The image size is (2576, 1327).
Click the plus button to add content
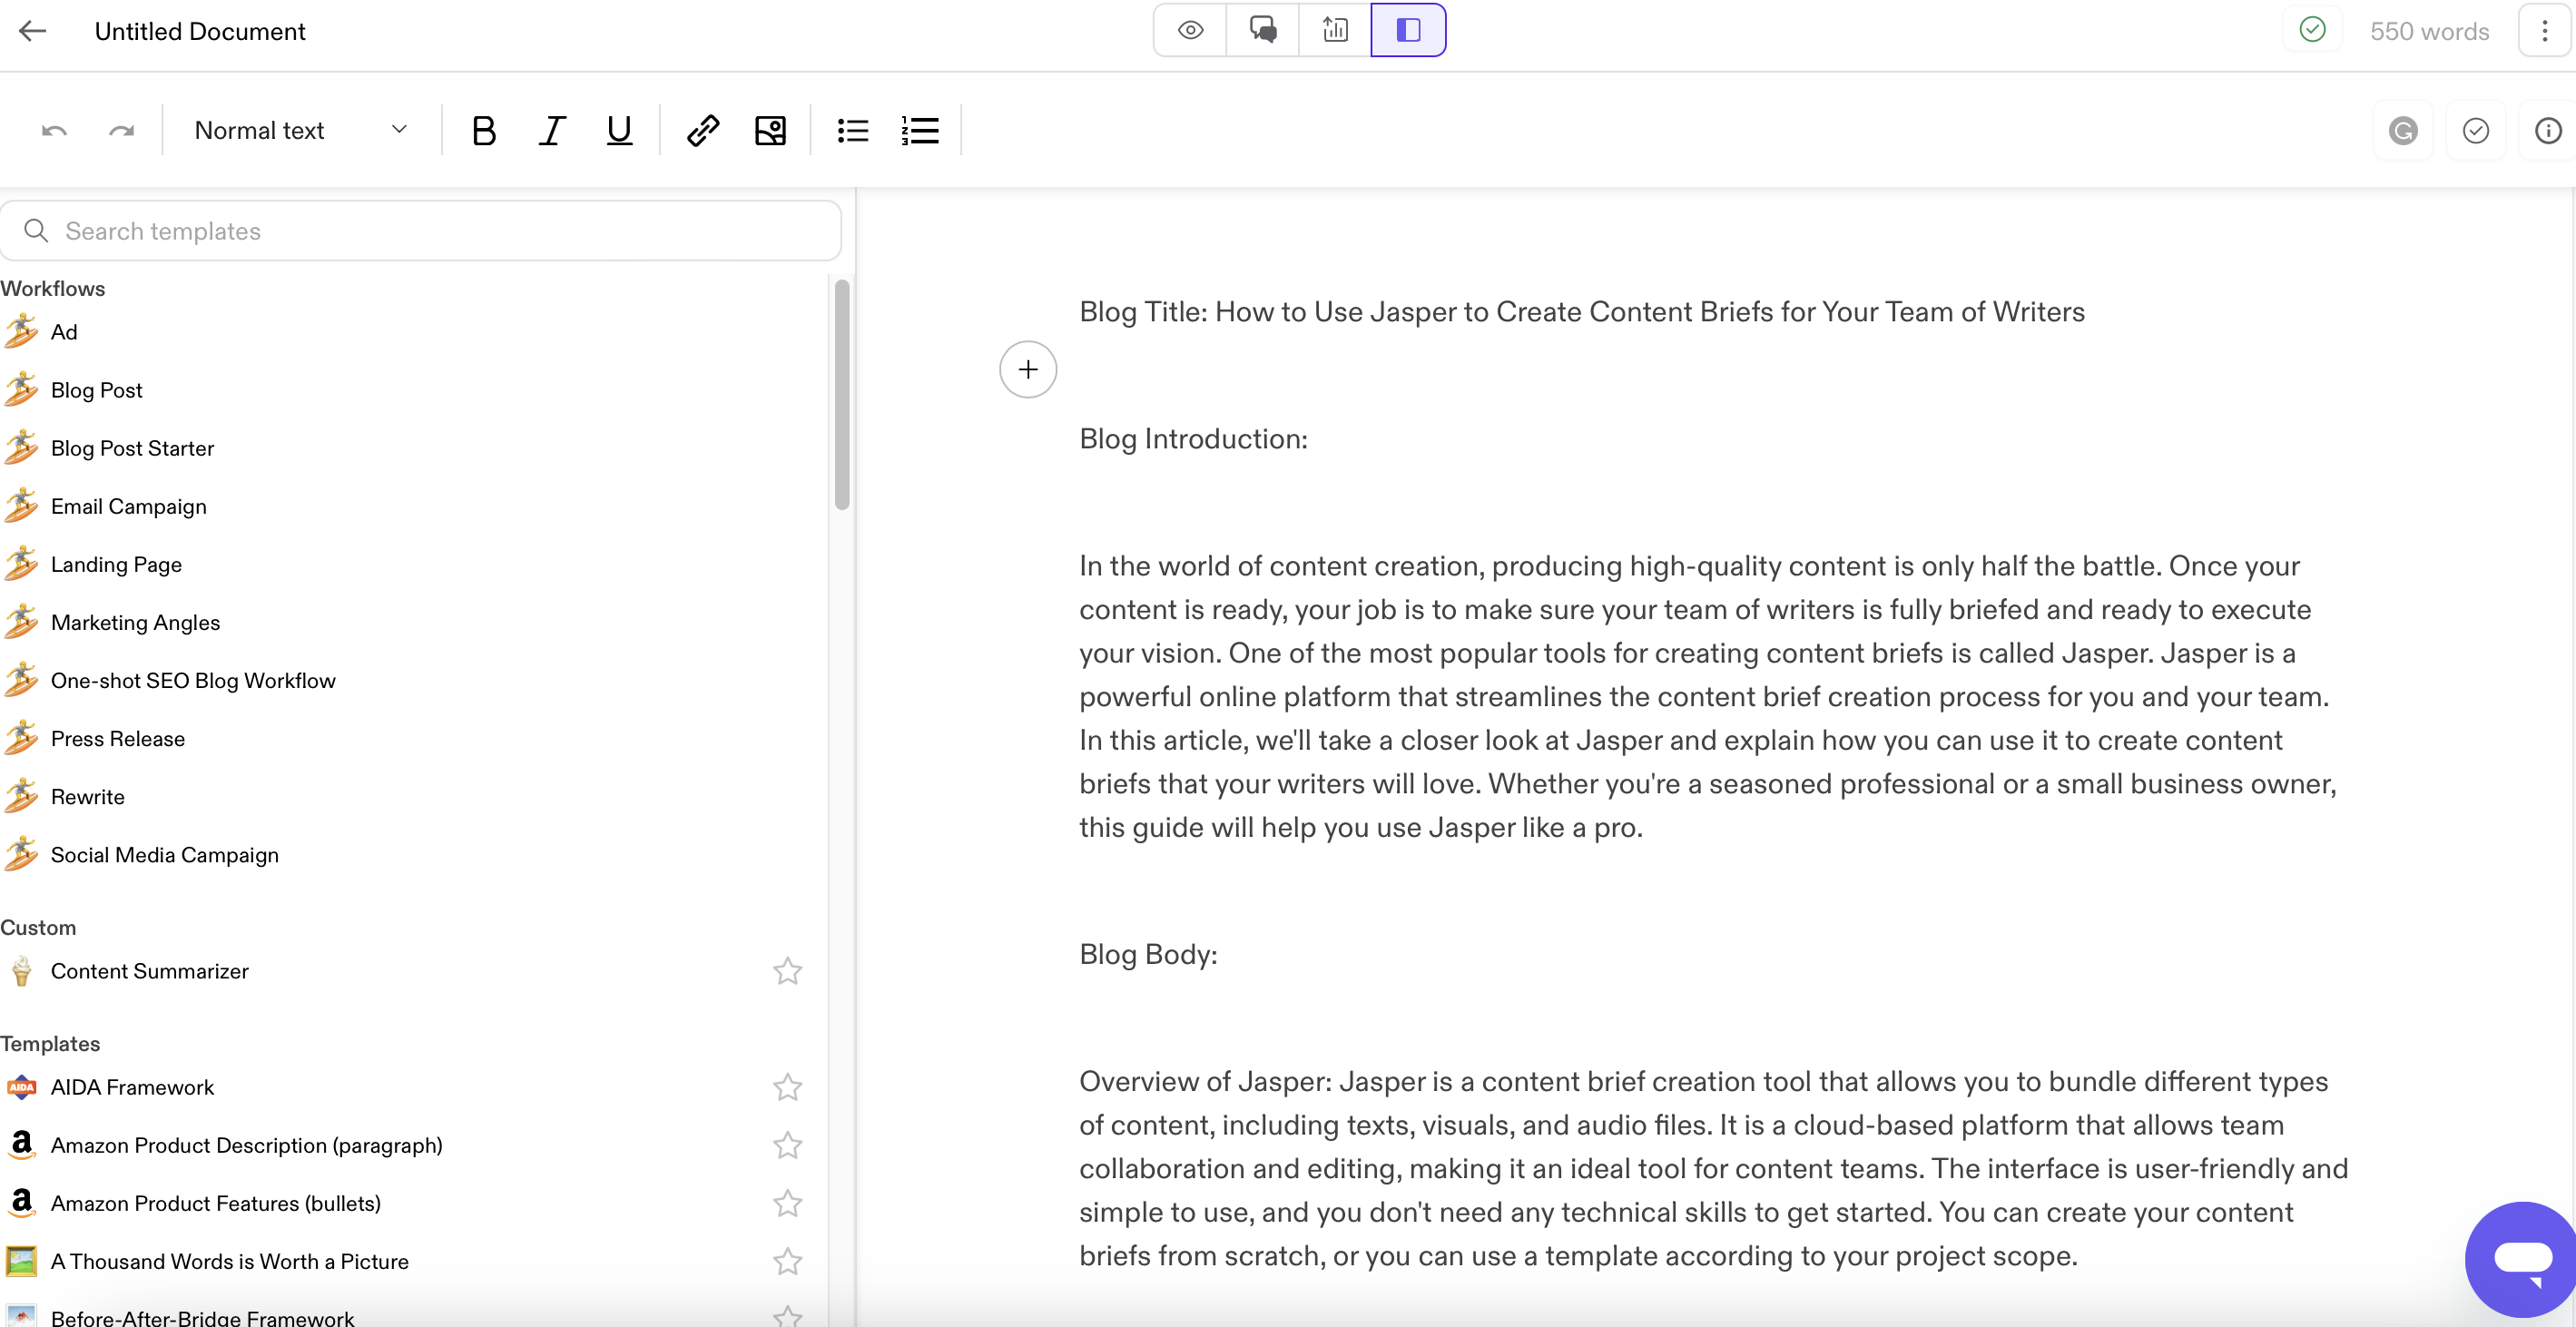(x=1028, y=370)
